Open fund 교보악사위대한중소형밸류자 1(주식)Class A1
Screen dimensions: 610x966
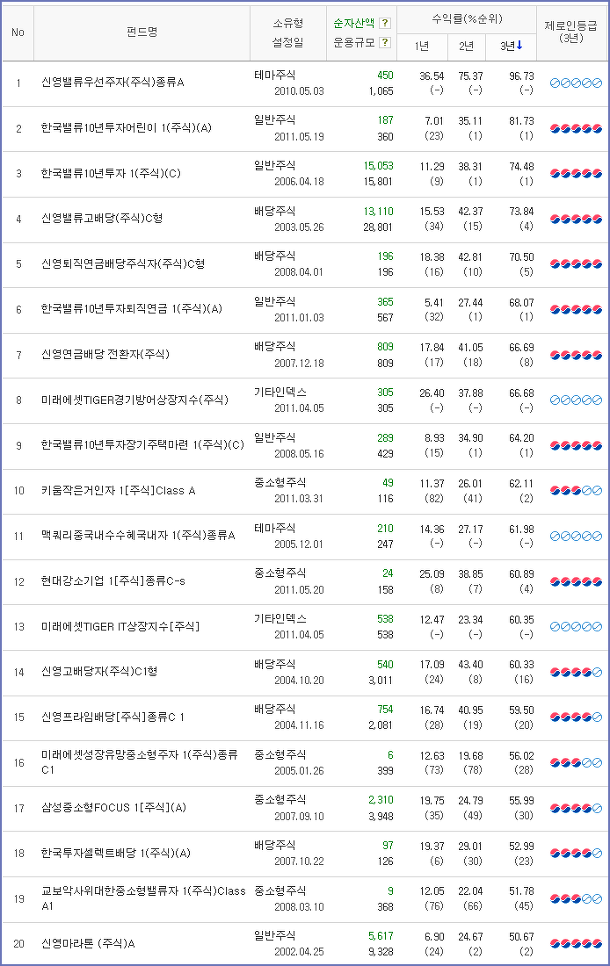(143, 898)
